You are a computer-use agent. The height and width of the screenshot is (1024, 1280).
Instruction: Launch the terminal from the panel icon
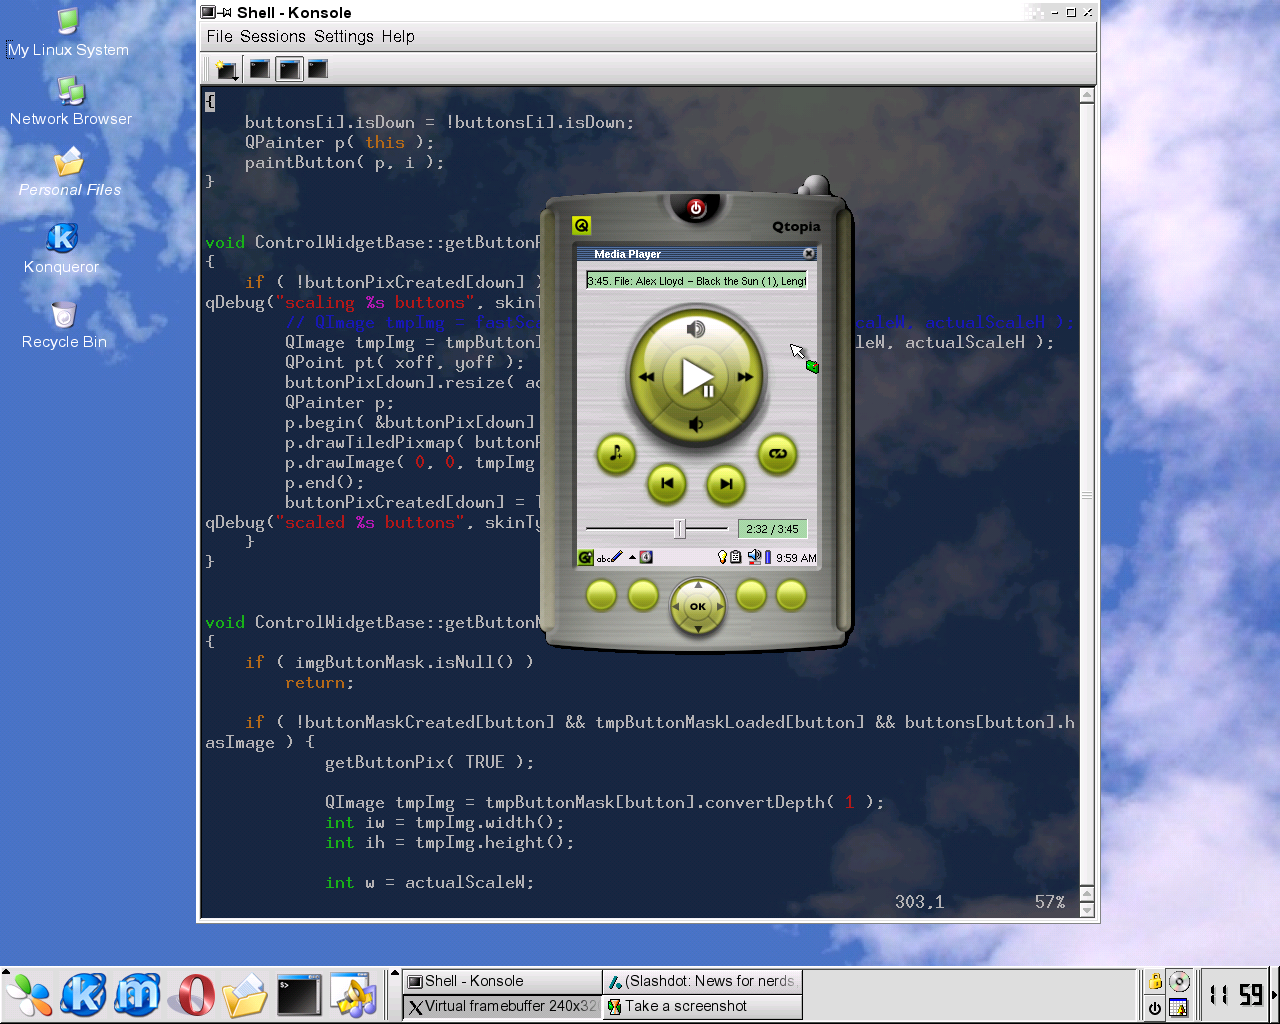(x=298, y=995)
